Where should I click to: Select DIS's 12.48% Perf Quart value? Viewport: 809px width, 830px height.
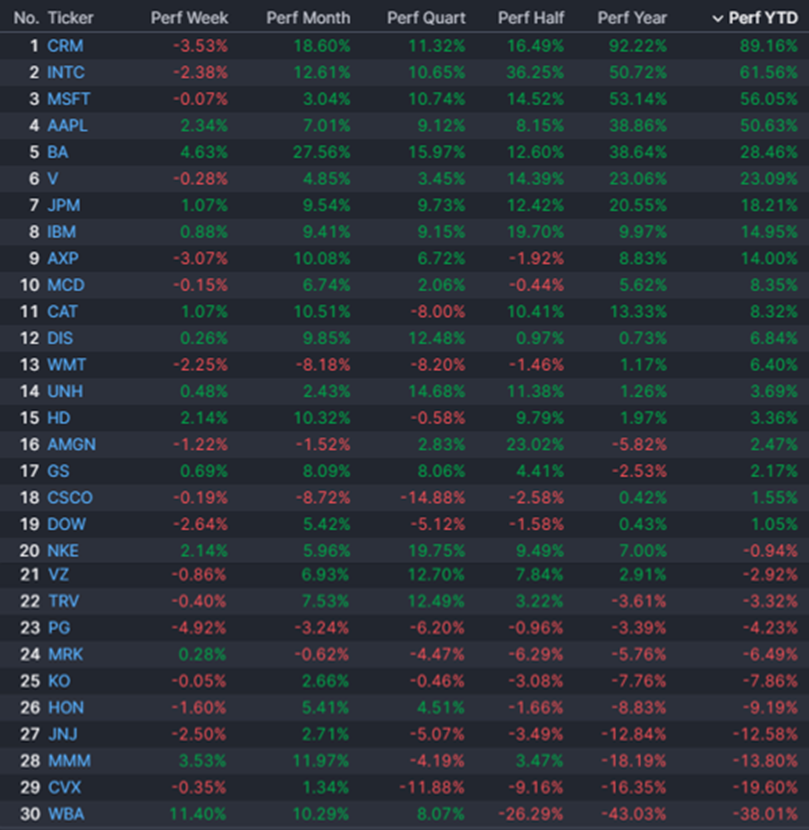click(437, 338)
